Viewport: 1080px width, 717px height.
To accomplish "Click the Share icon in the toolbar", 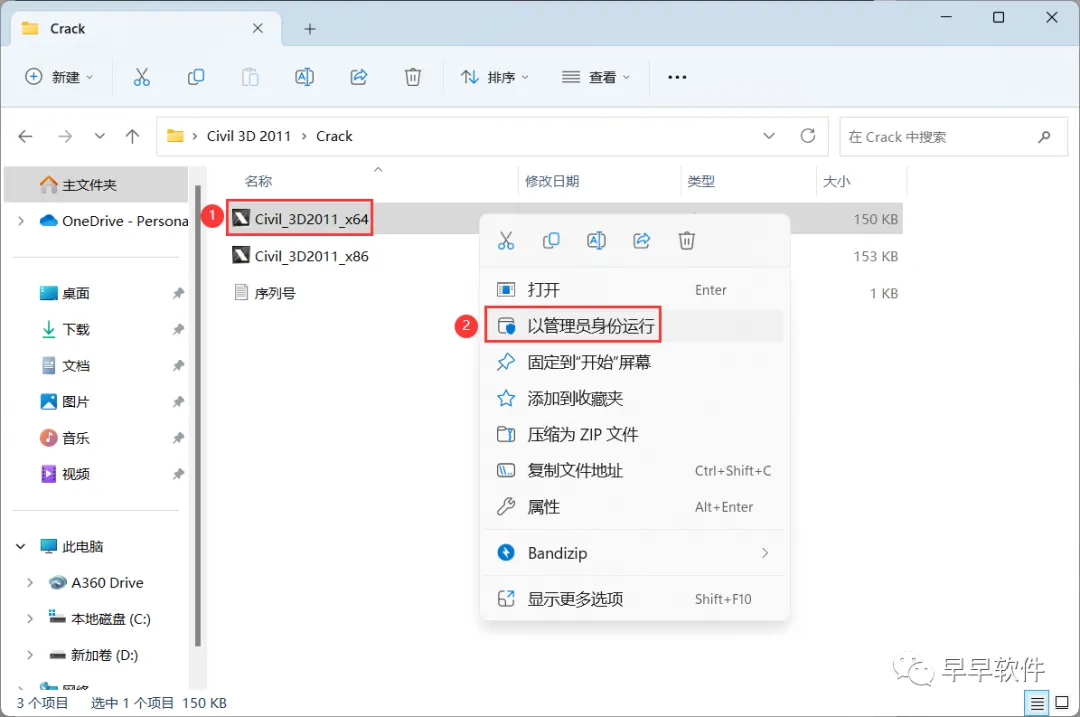I will click(x=359, y=77).
